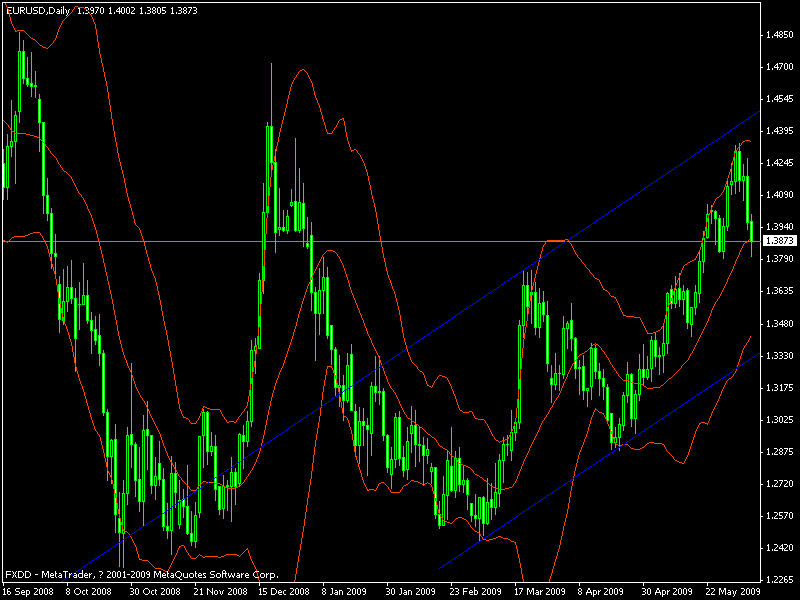The height and width of the screenshot is (600, 800).
Task: Click the 8 Oct 2008 date label
Action: [x=88, y=592]
